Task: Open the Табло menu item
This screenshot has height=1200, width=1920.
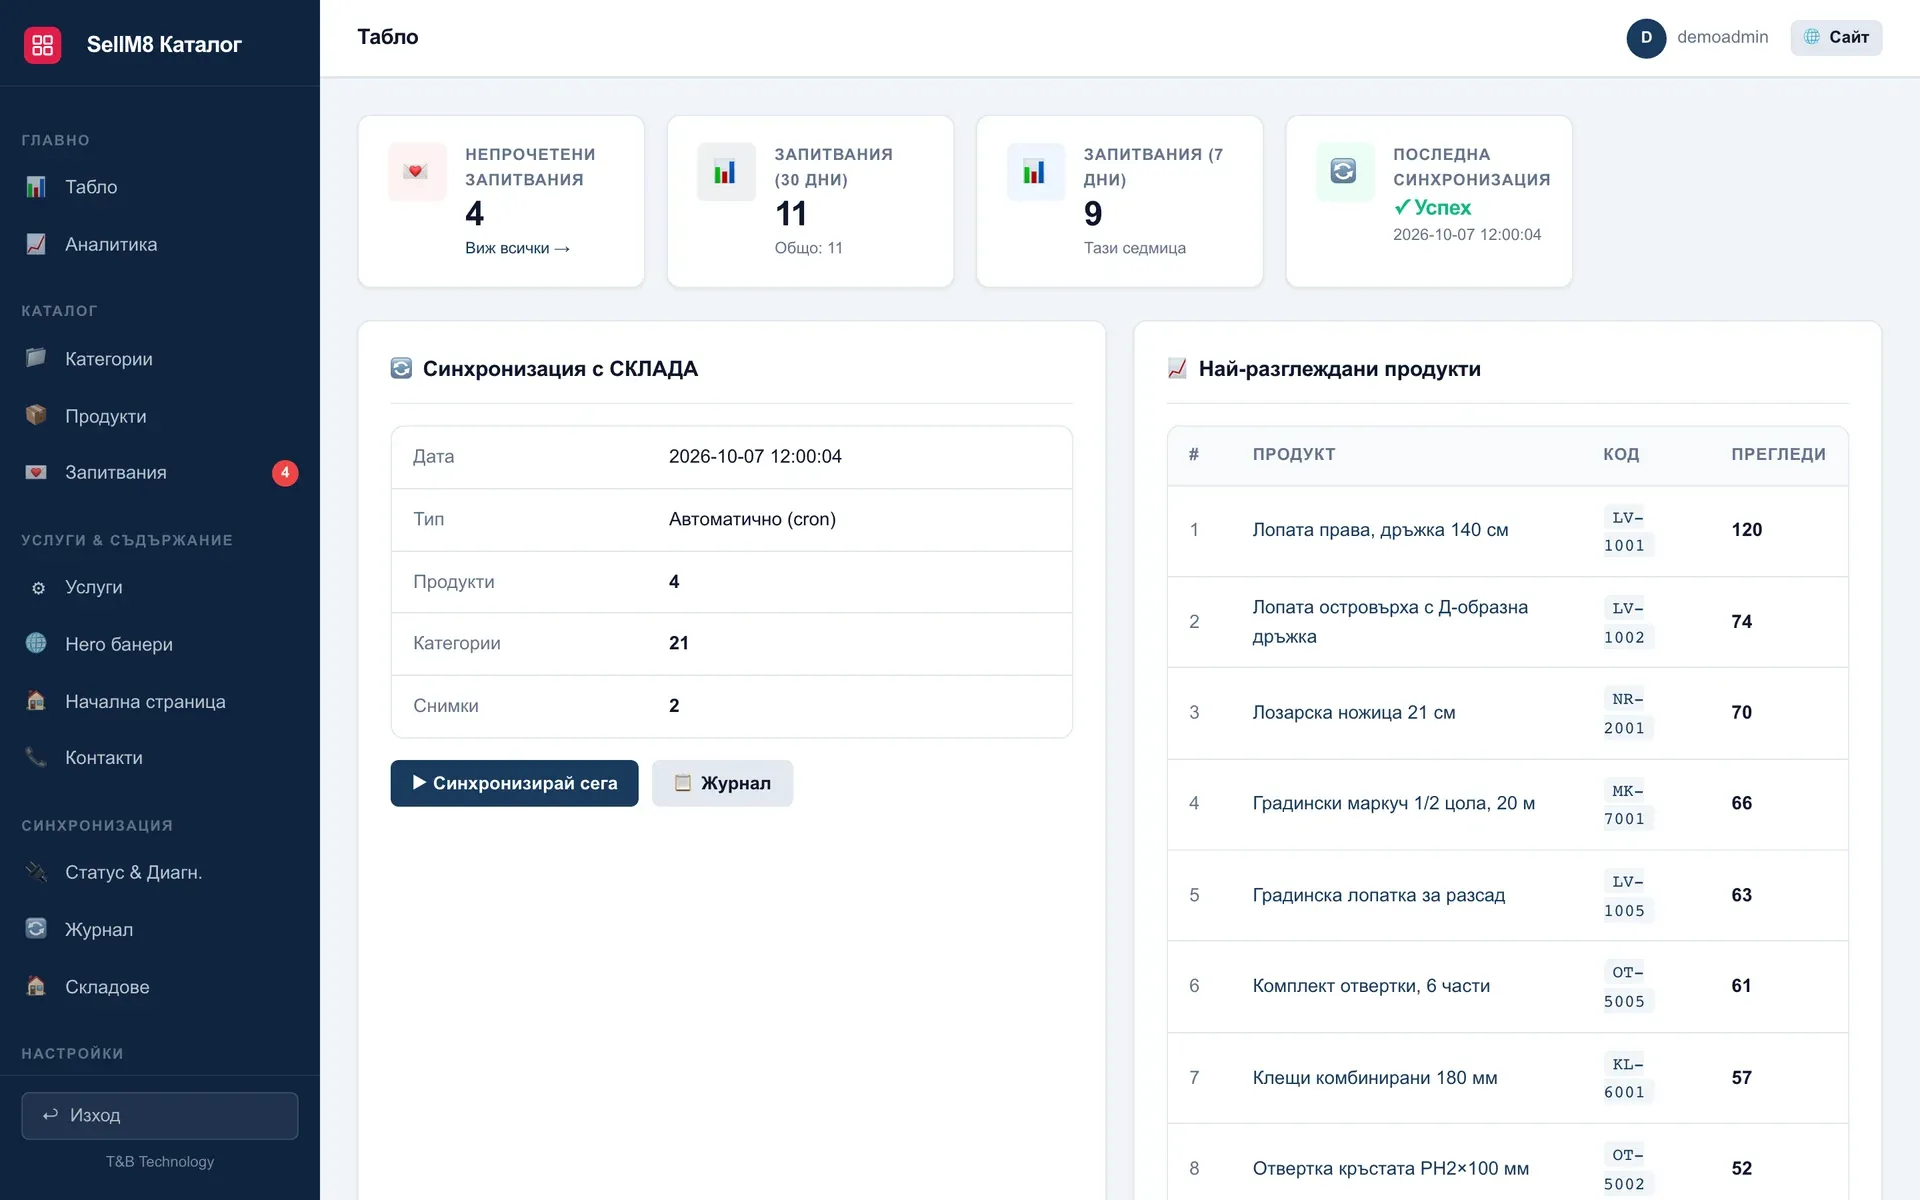Action: [x=160, y=187]
